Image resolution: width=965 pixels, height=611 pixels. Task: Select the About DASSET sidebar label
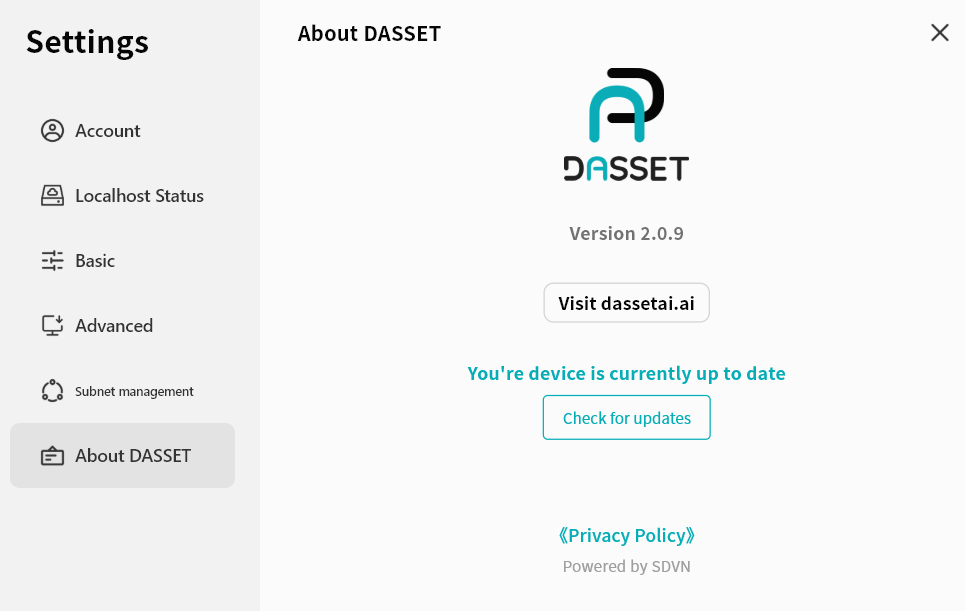[133, 456]
